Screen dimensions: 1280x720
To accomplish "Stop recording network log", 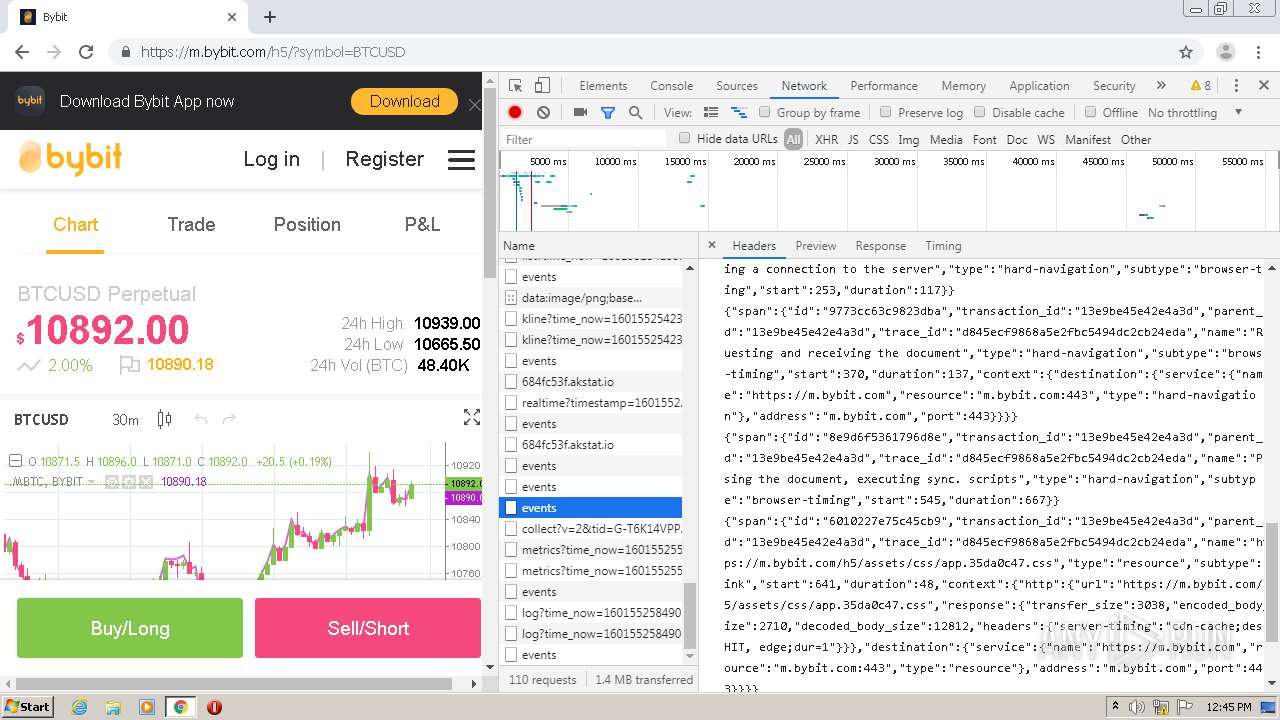I will pyautogui.click(x=515, y=113).
